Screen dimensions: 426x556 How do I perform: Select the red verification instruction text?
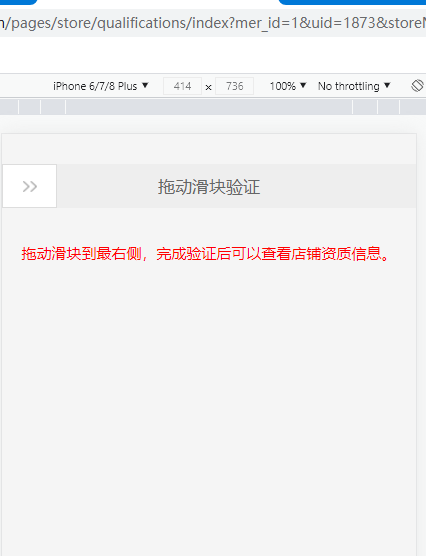(205, 254)
